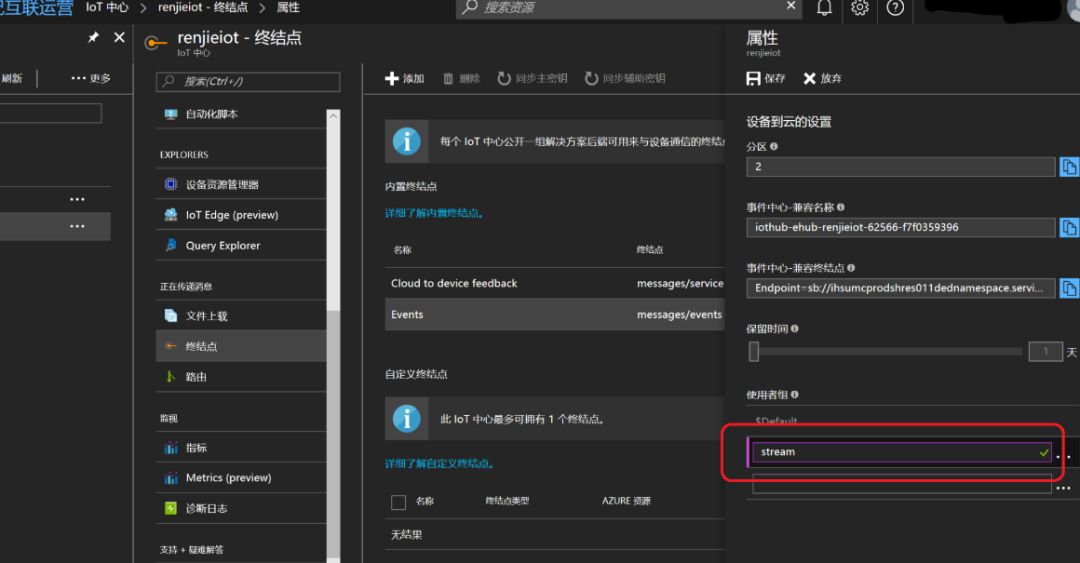Show info tooltip next to 保留时间

794,329
